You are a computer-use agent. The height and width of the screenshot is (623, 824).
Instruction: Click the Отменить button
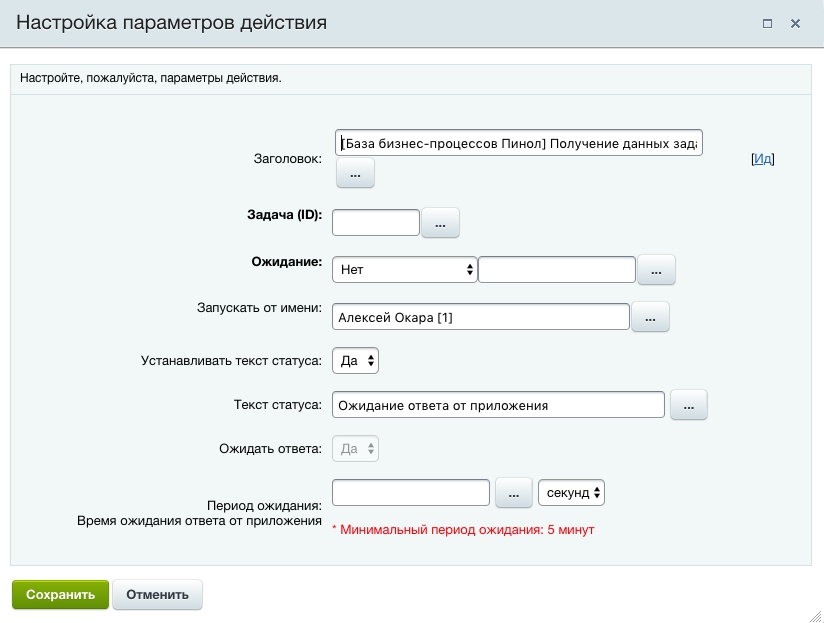pos(157,594)
